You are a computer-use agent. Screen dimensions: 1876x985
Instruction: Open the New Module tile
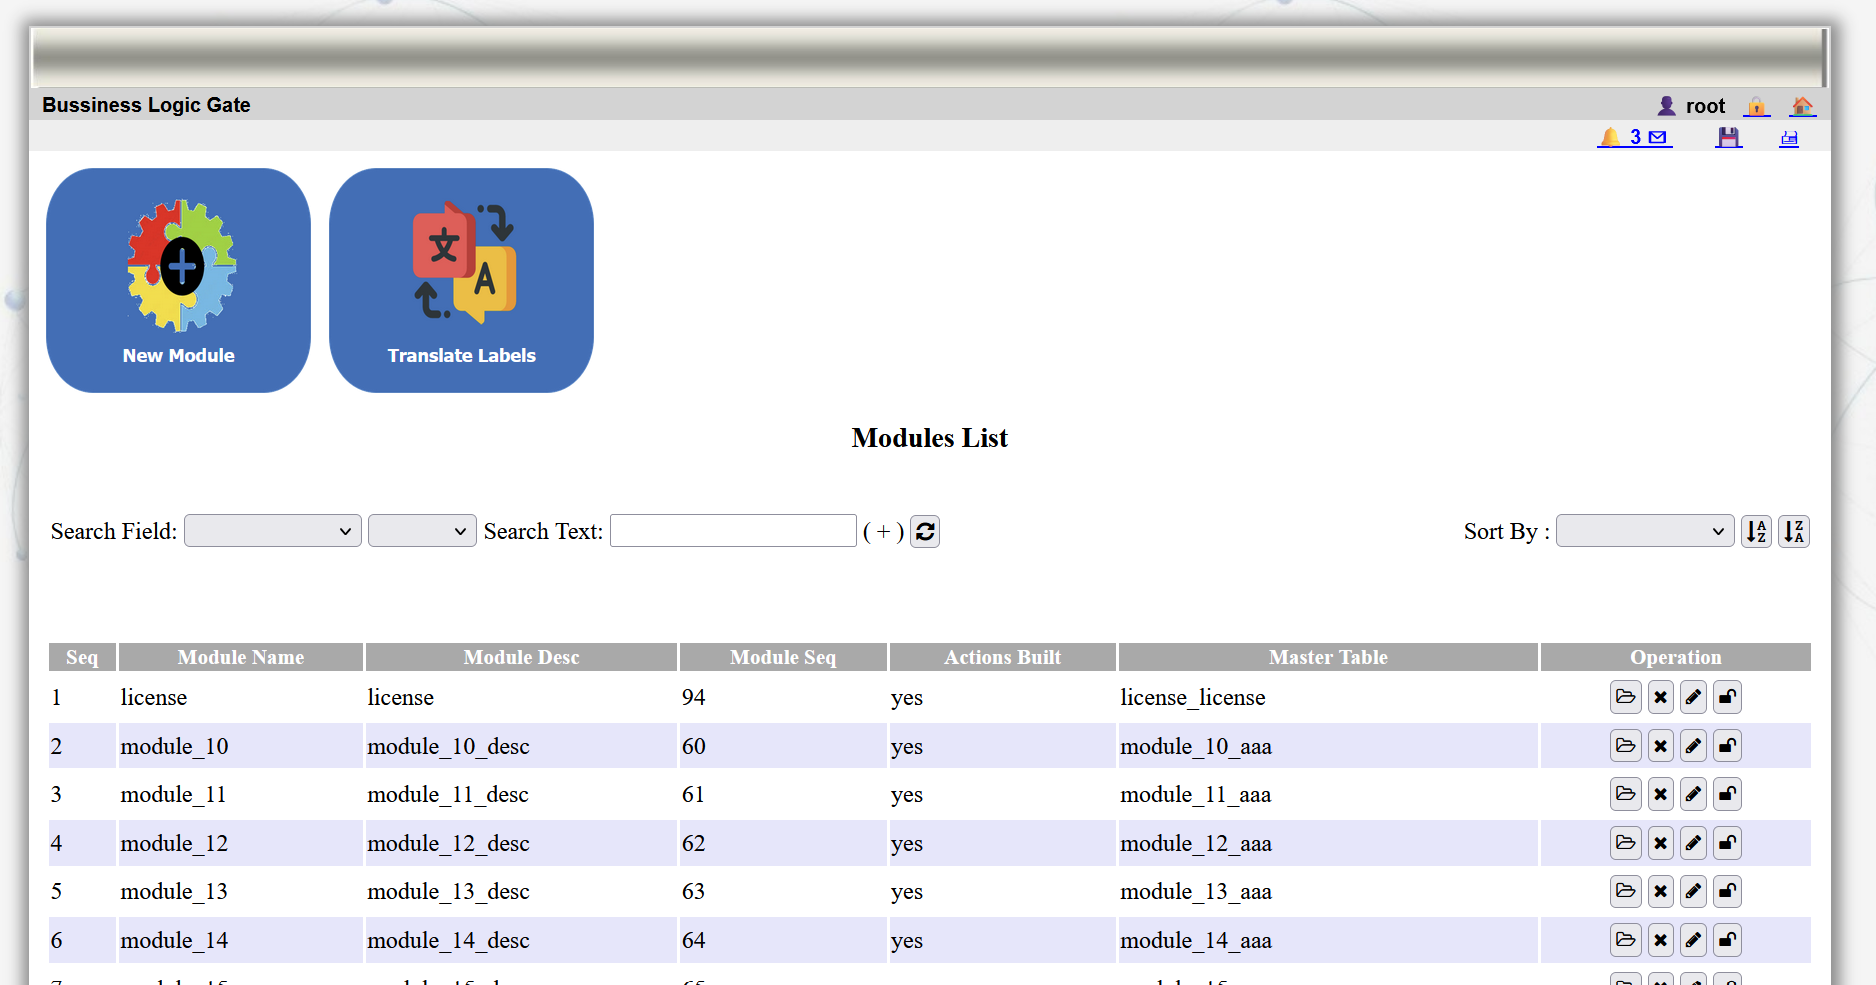[x=178, y=280]
